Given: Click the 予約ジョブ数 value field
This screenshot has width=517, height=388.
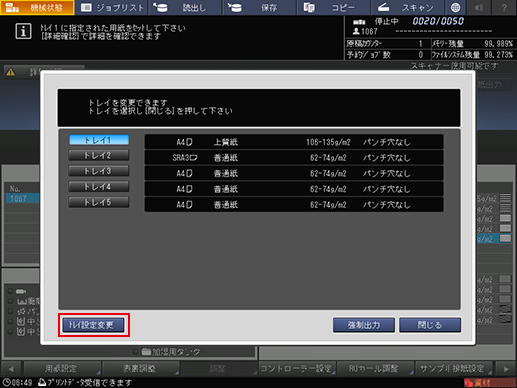Looking at the screenshot, I should tap(421, 55).
